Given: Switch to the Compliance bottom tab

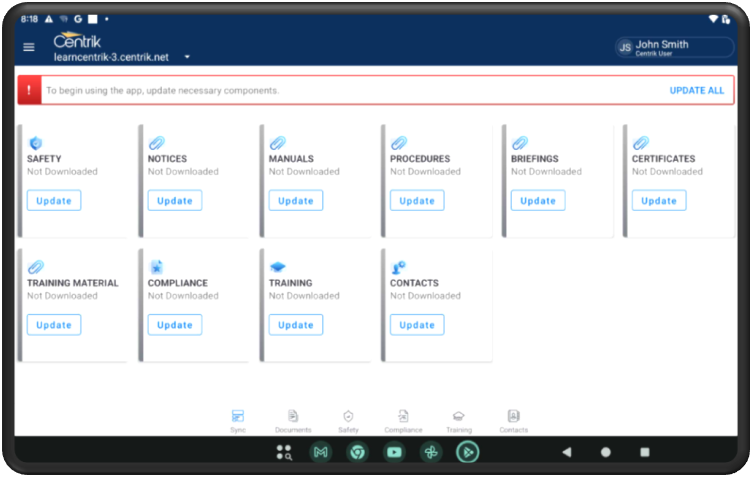Looking at the screenshot, I should click(x=403, y=420).
